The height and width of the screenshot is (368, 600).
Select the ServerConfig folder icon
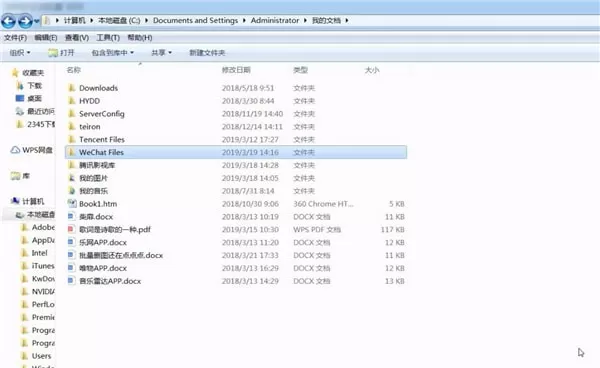pyautogui.click(x=72, y=114)
